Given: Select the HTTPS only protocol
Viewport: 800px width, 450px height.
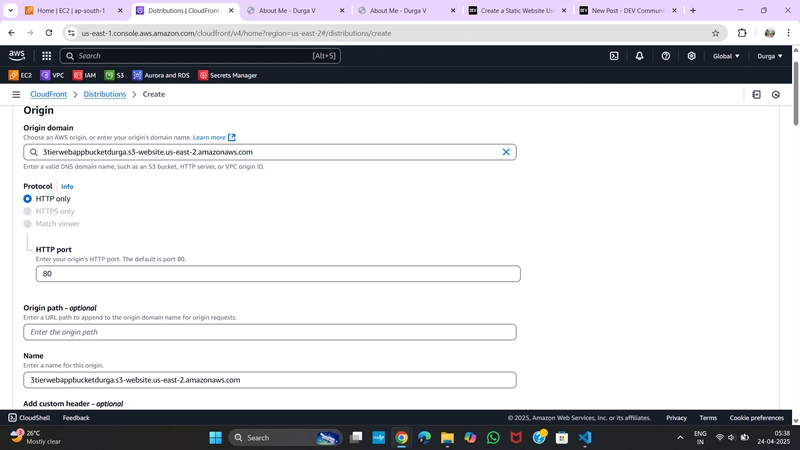Looking at the screenshot, I should click(28, 211).
